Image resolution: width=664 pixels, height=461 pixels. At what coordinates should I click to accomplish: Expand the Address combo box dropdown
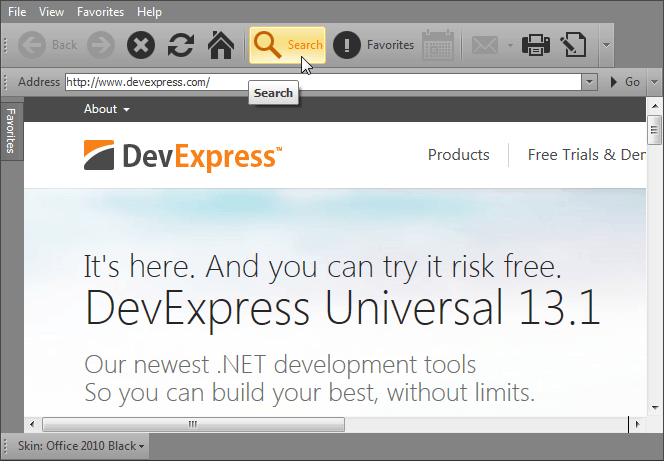pos(589,82)
